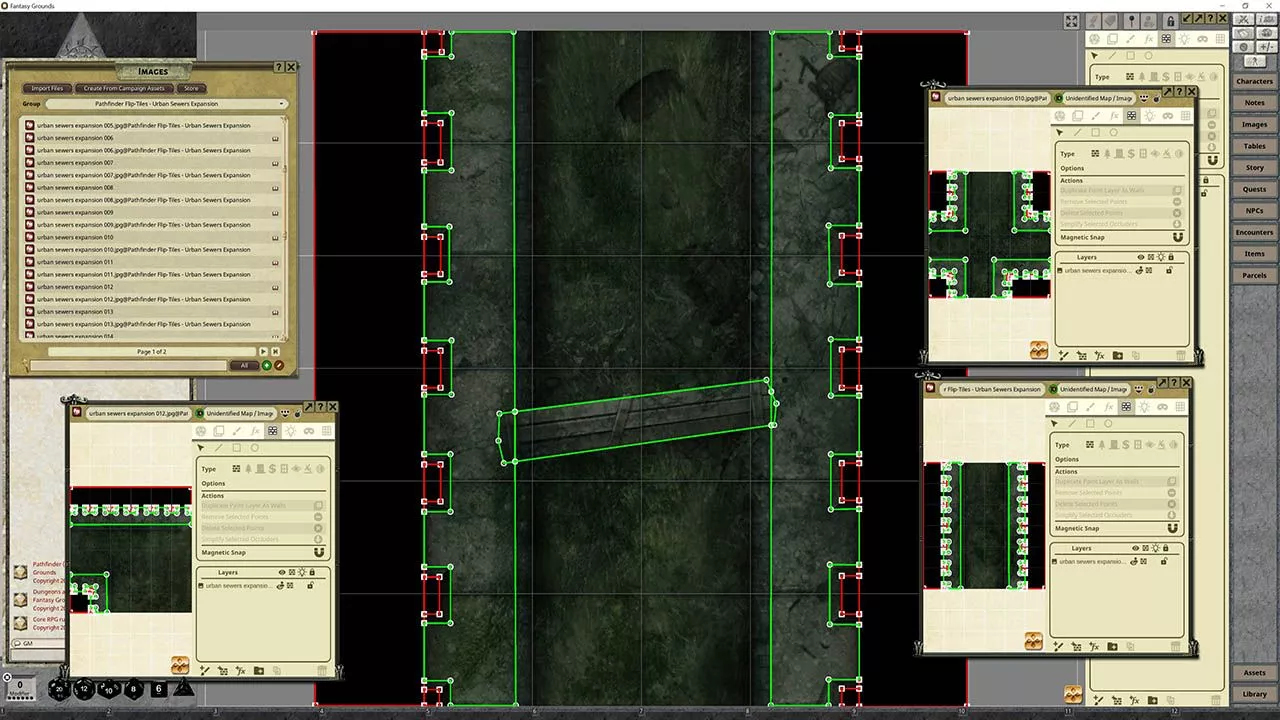The width and height of the screenshot is (1280, 720).
Task: Select the line drawing tool in expansion 010 window
Action: [1076, 132]
